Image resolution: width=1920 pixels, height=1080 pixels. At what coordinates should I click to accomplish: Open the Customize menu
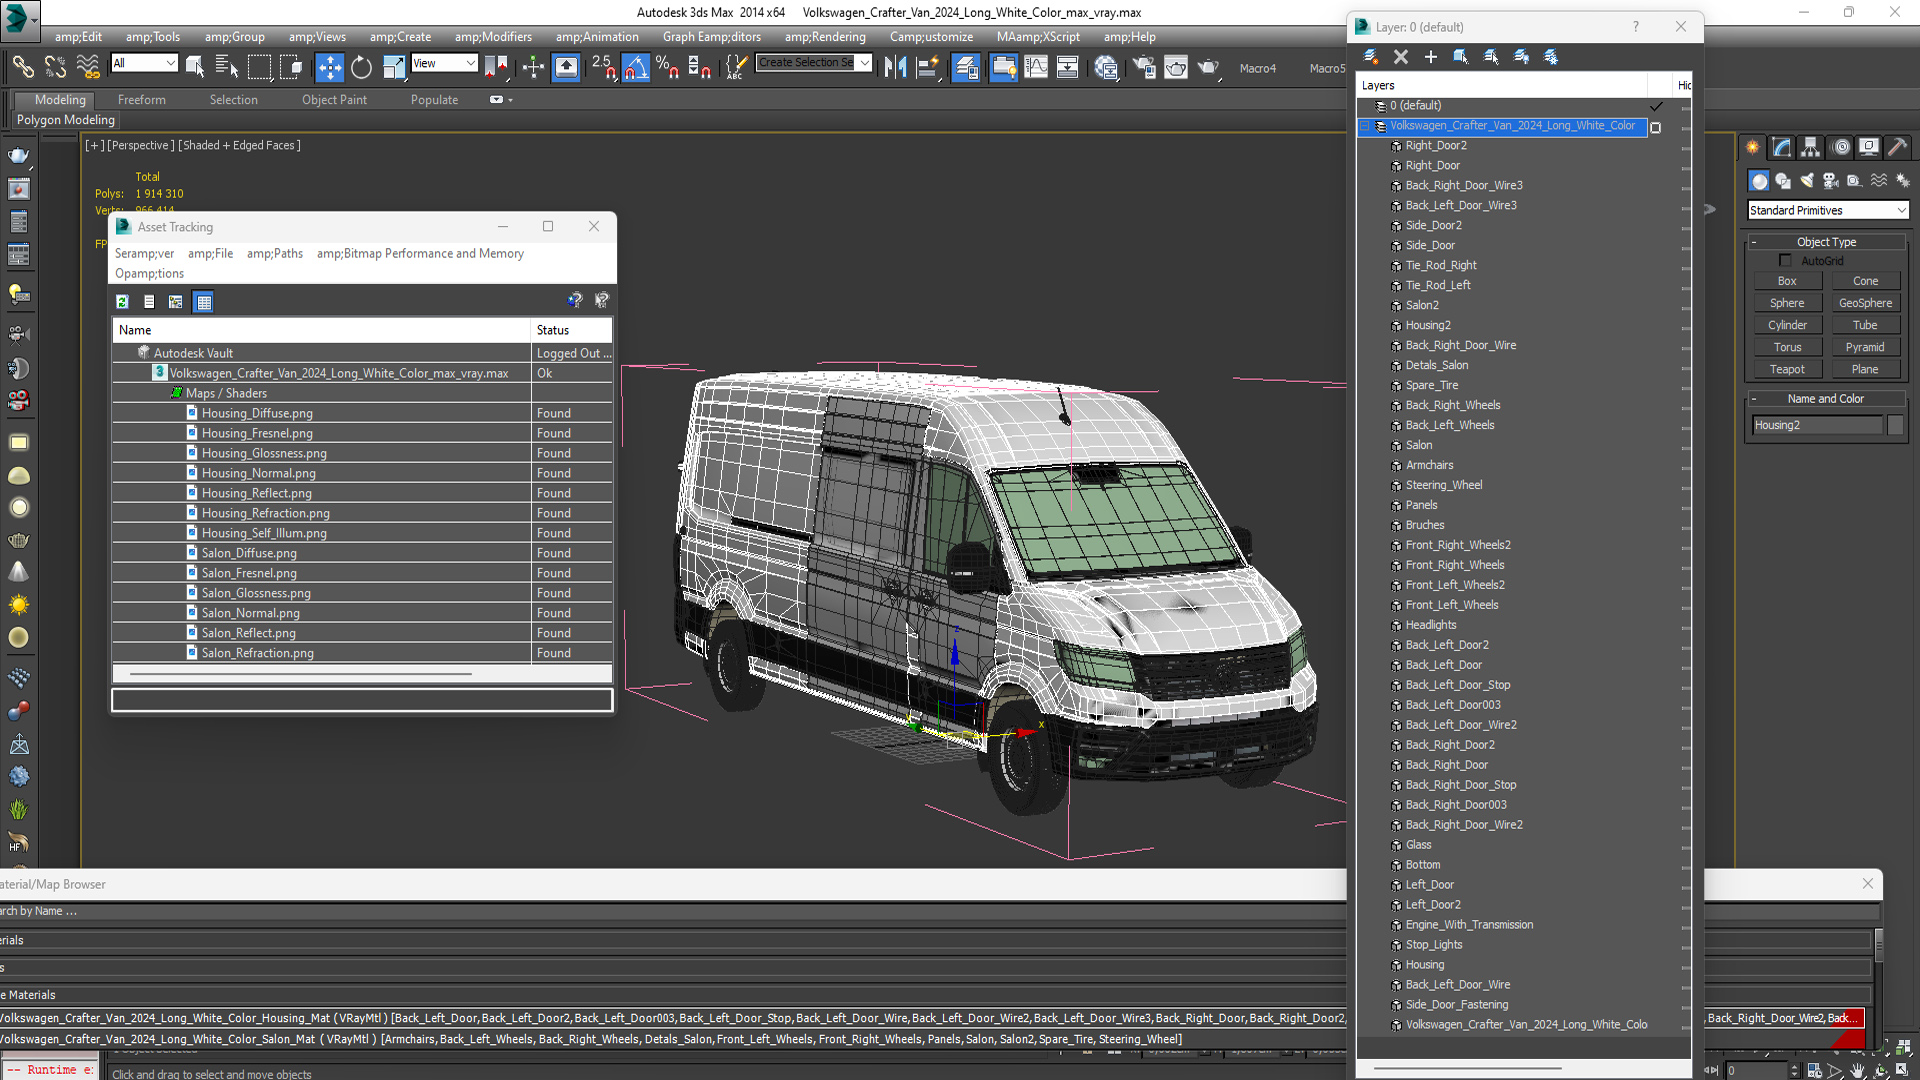(x=931, y=37)
